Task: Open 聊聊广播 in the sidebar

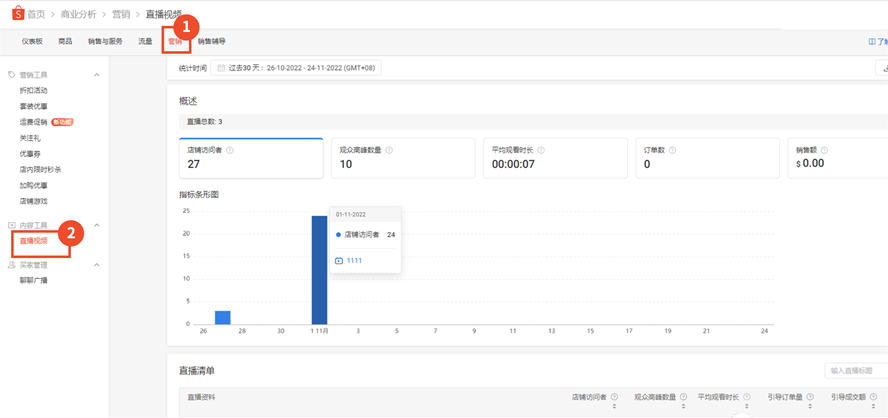Action: pyautogui.click(x=33, y=280)
